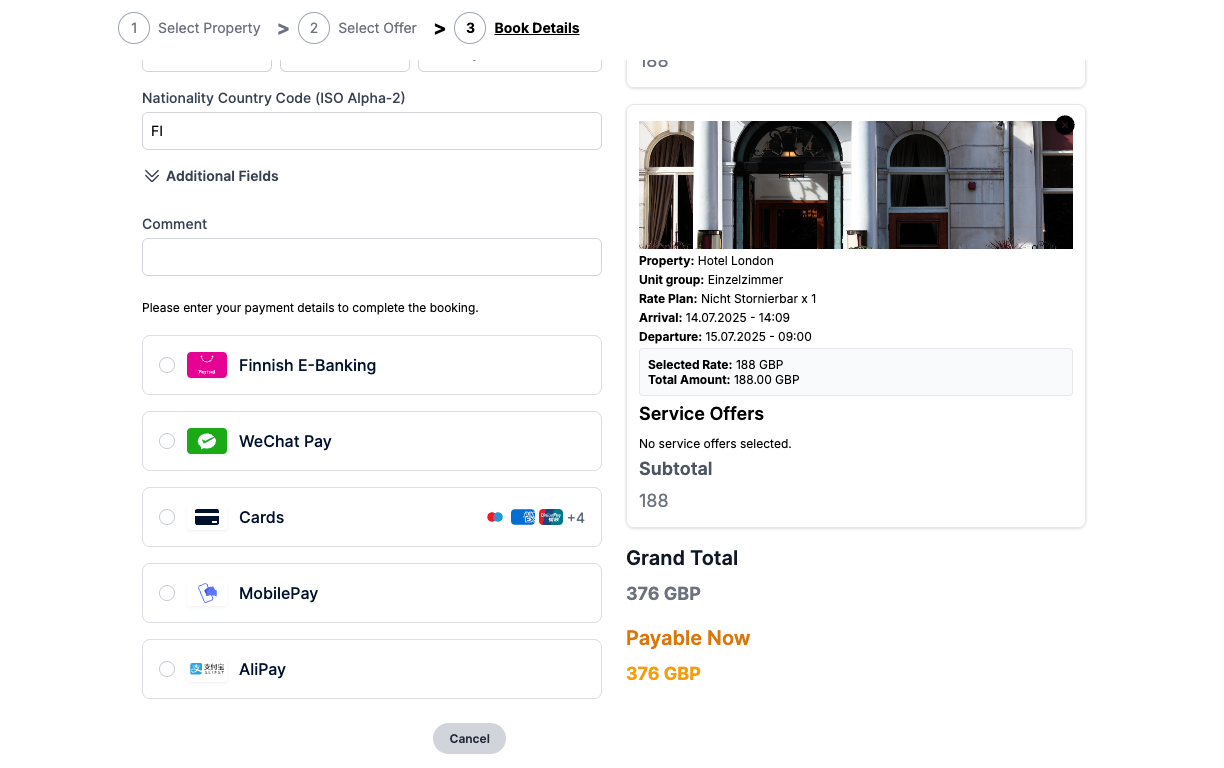
Task: Go to step 2 Select Offer
Action: coord(358,28)
